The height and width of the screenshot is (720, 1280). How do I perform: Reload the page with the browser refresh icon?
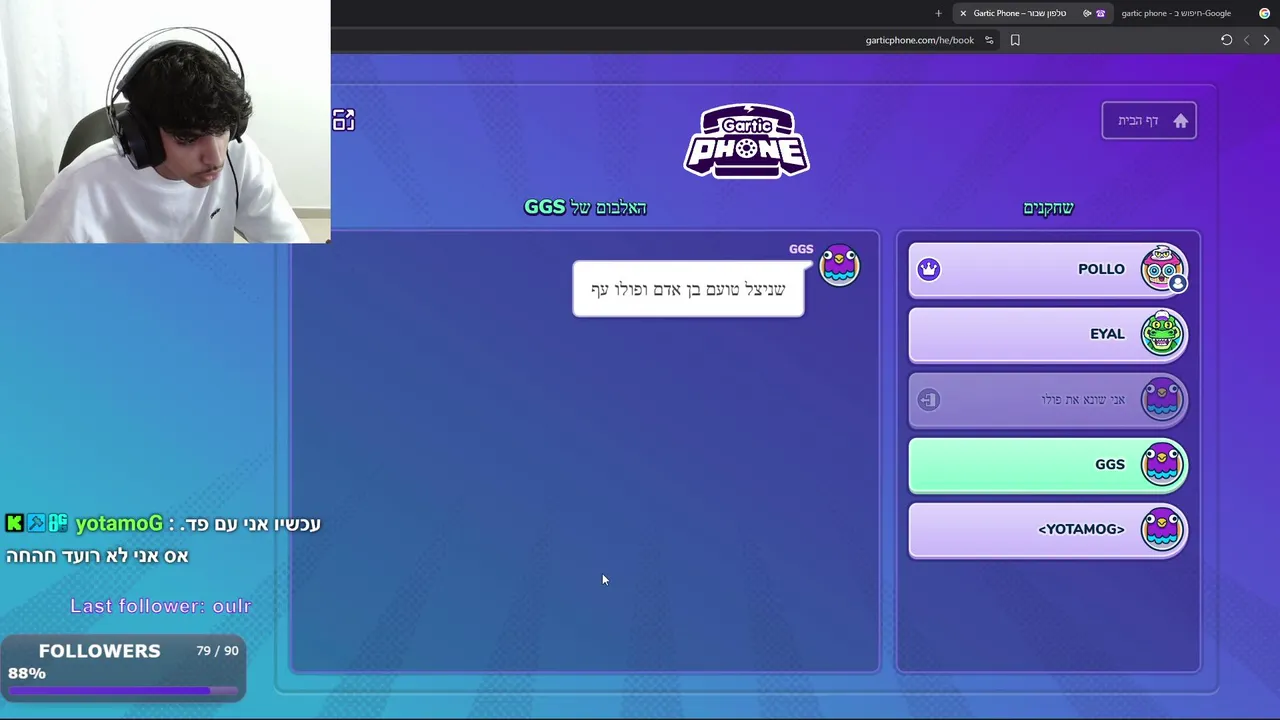[x=1226, y=40]
